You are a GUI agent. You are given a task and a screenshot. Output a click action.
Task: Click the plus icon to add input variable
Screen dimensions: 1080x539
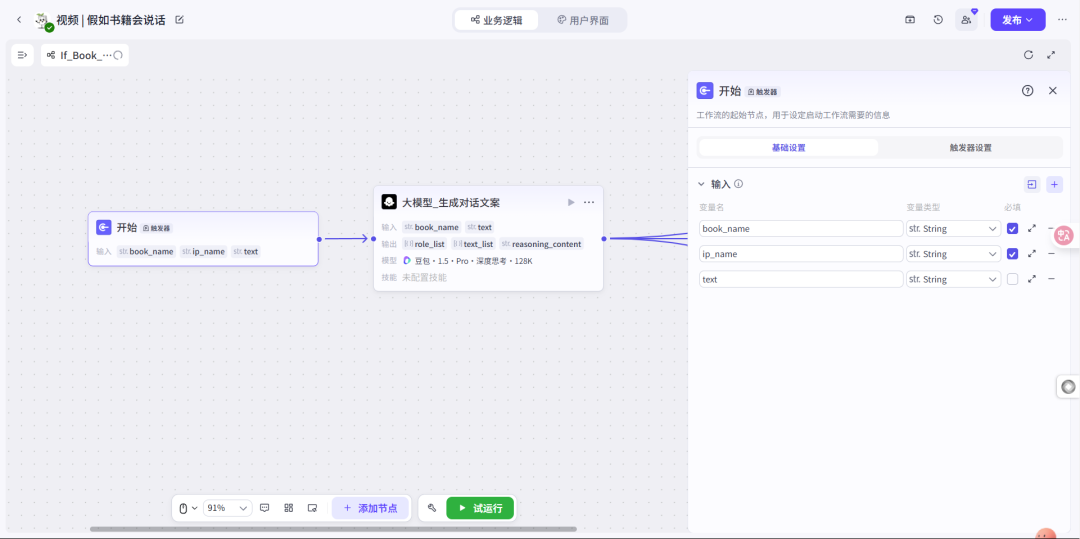(x=1054, y=184)
